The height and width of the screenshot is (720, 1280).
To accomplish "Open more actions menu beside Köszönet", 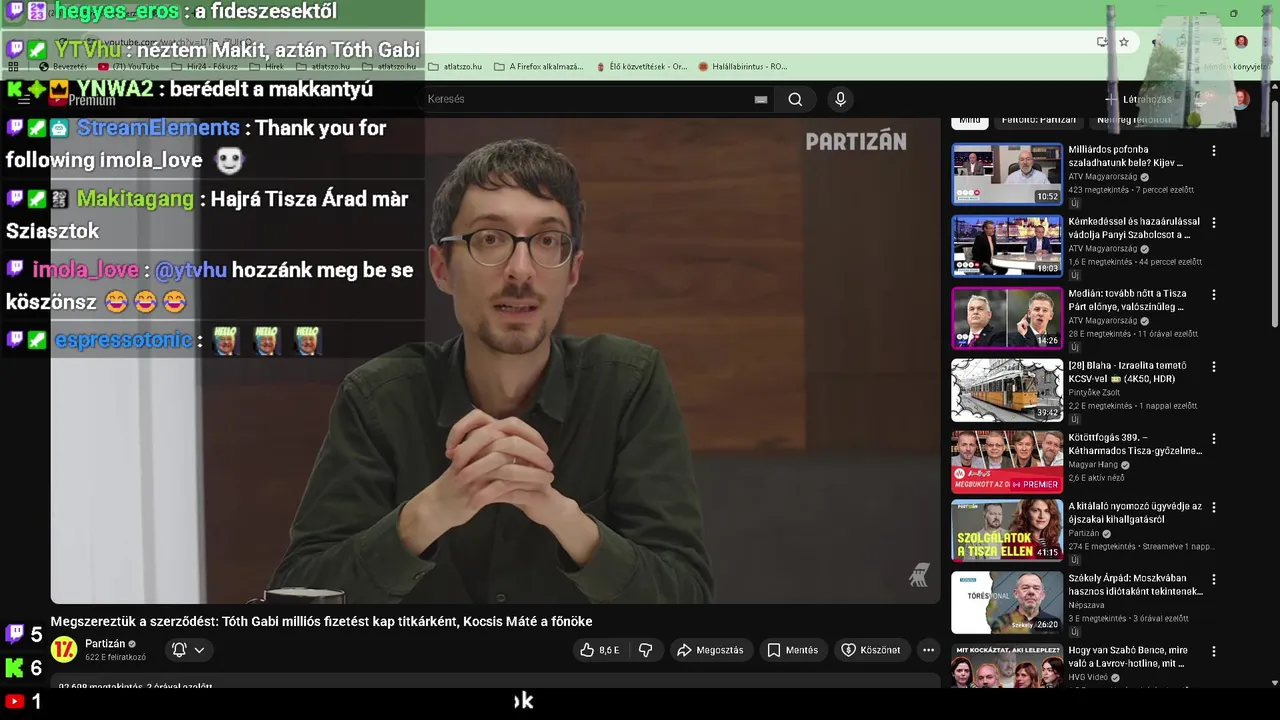I will pos(928,650).
